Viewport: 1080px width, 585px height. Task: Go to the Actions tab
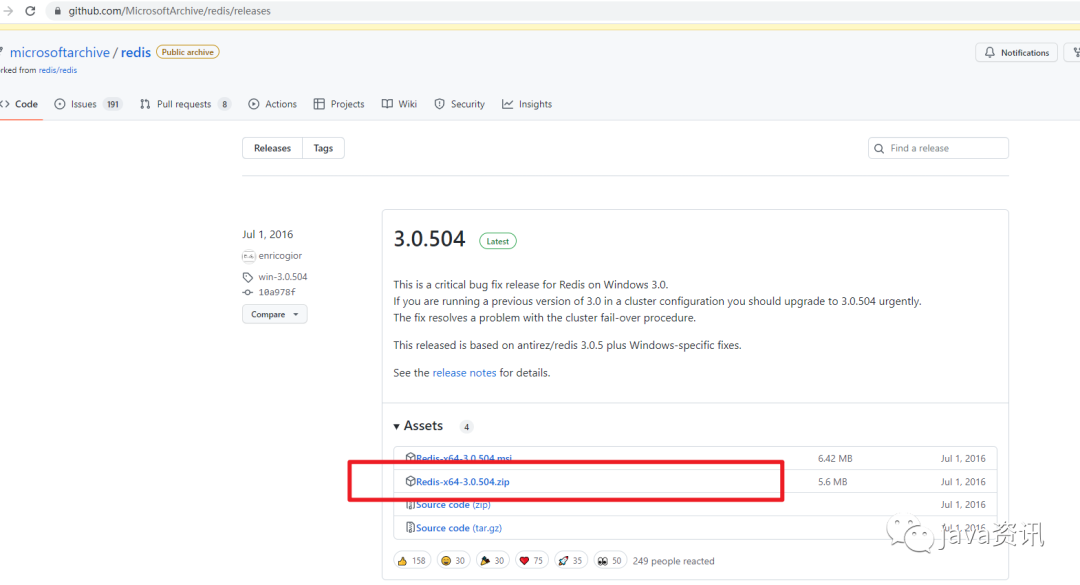tap(273, 104)
